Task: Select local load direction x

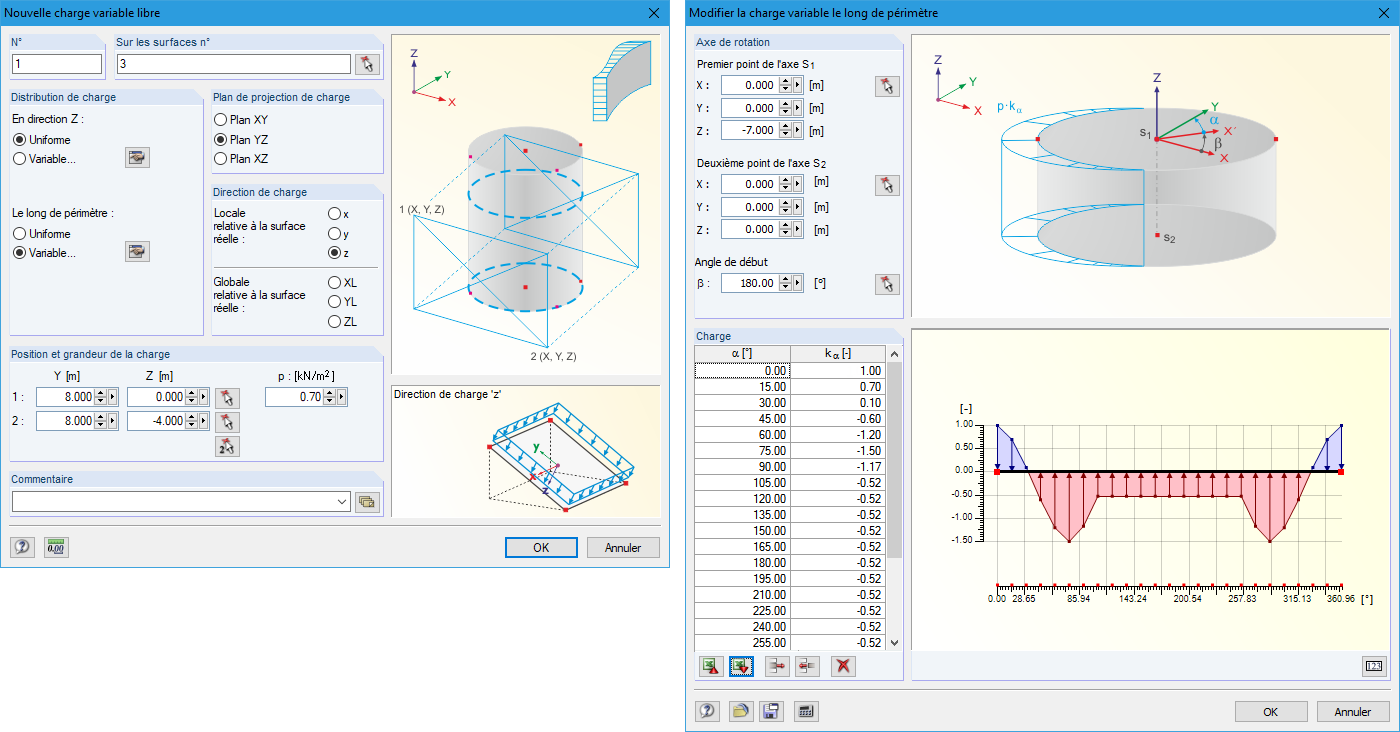Action: tap(339, 214)
